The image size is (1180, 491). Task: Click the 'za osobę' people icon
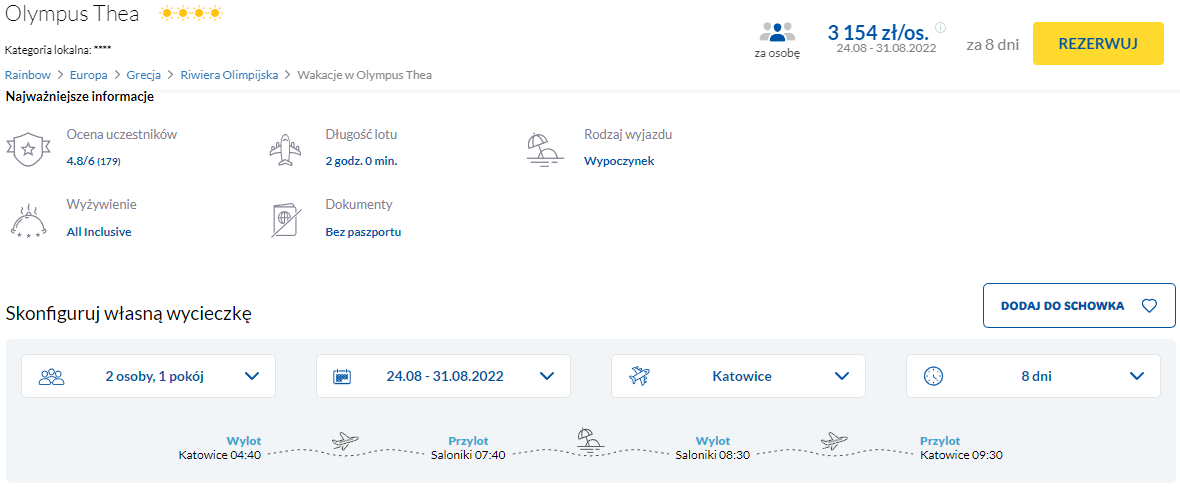[x=777, y=32]
